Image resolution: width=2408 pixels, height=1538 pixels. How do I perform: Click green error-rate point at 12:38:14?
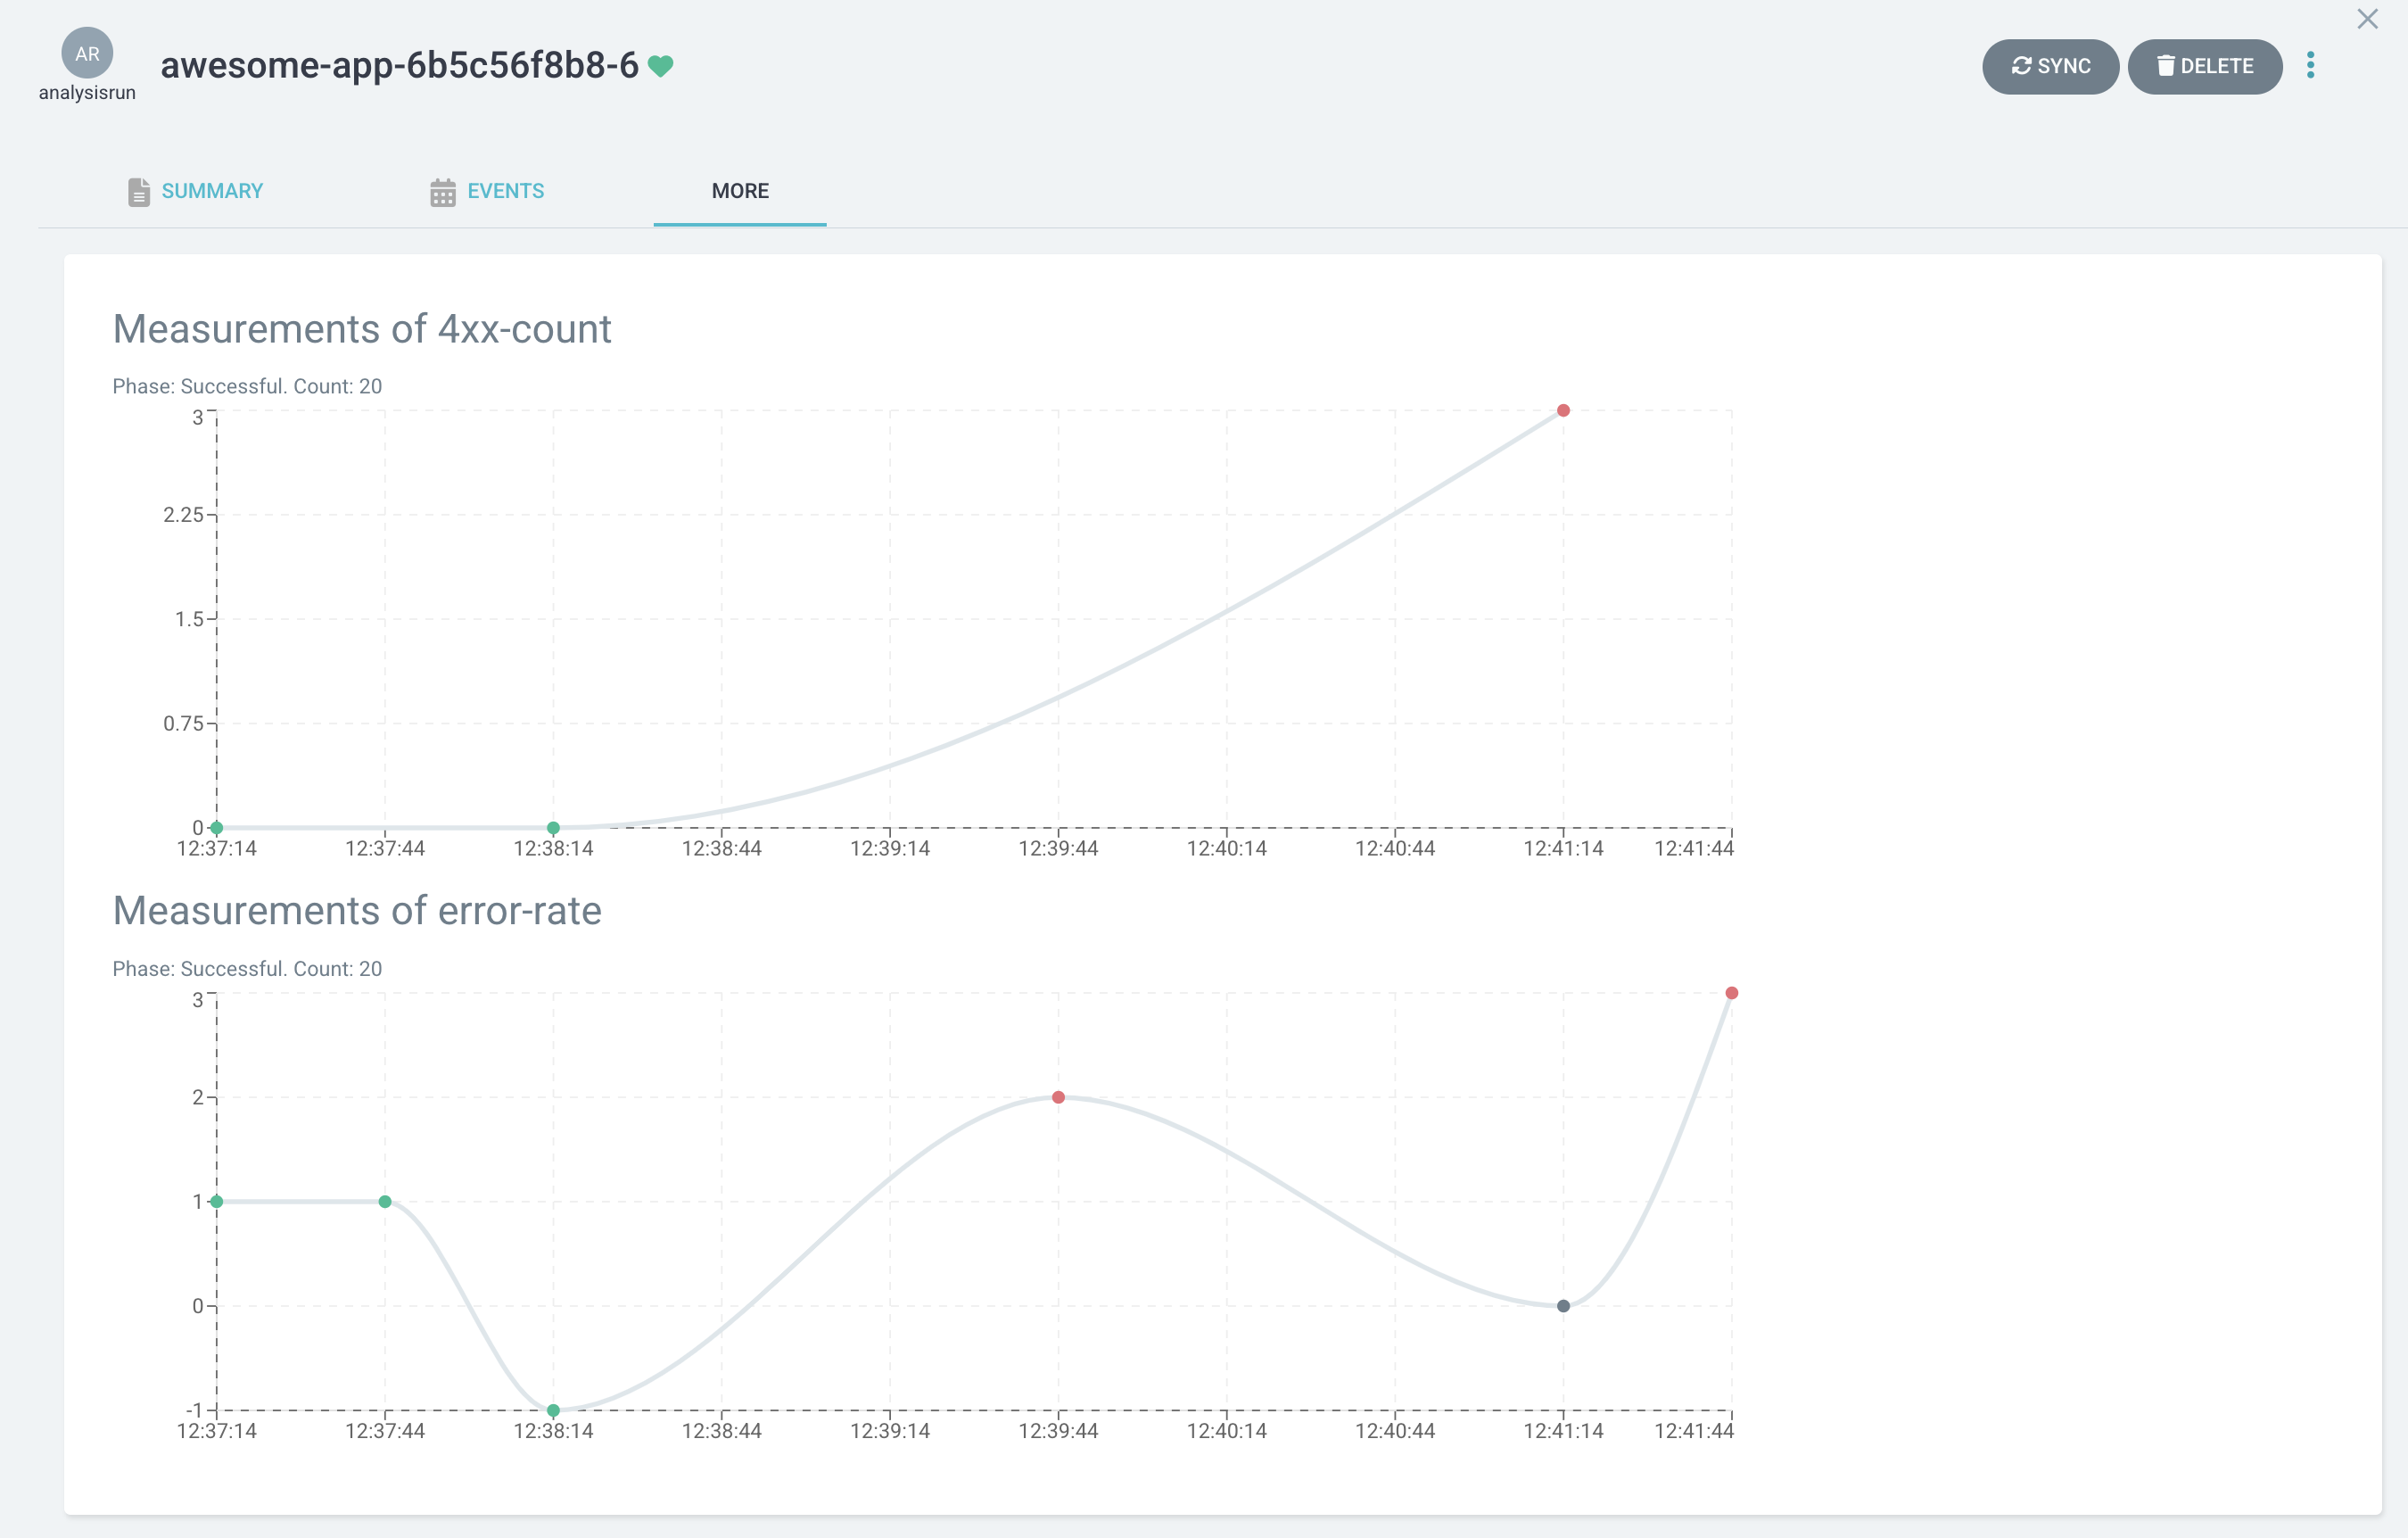tap(553, 1410)
